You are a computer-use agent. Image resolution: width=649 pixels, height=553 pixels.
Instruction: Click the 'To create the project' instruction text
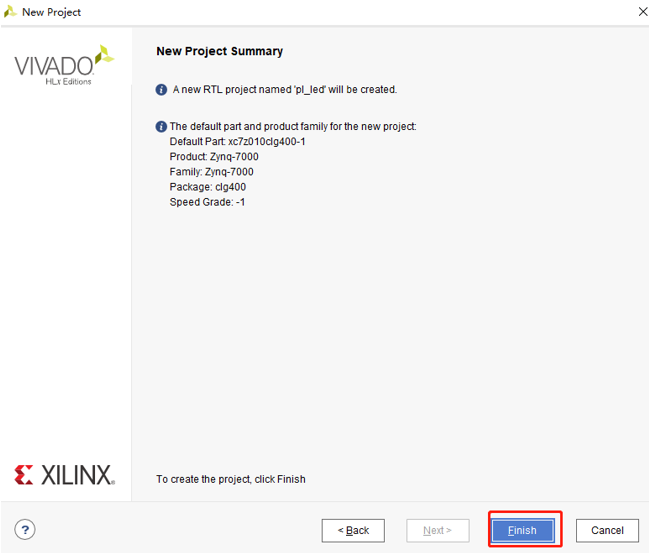231,479
